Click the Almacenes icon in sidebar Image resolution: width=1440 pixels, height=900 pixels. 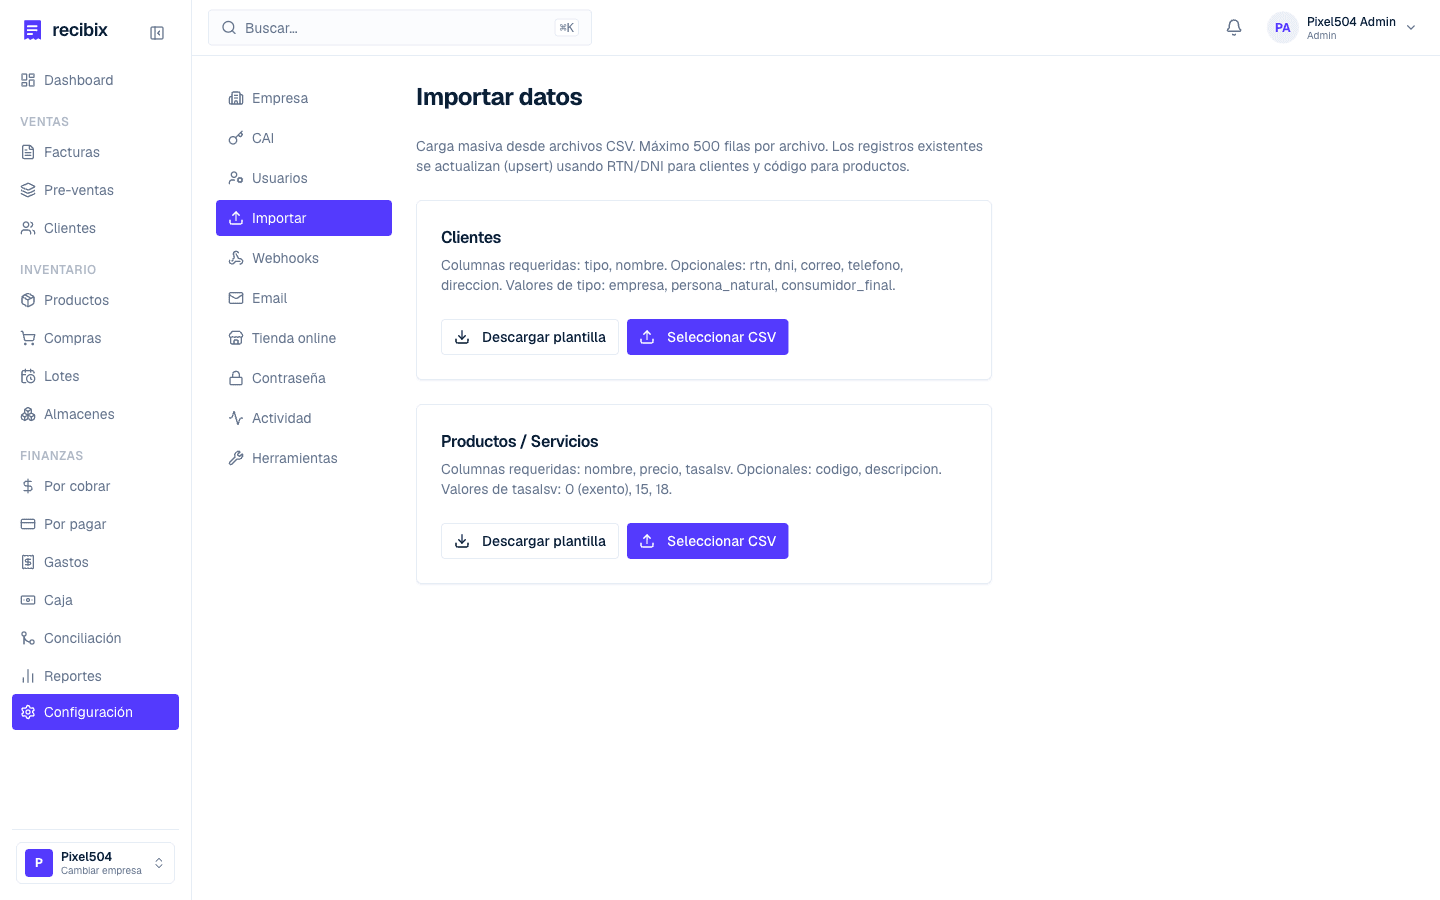pyautogui.click(x=28, y=414)
